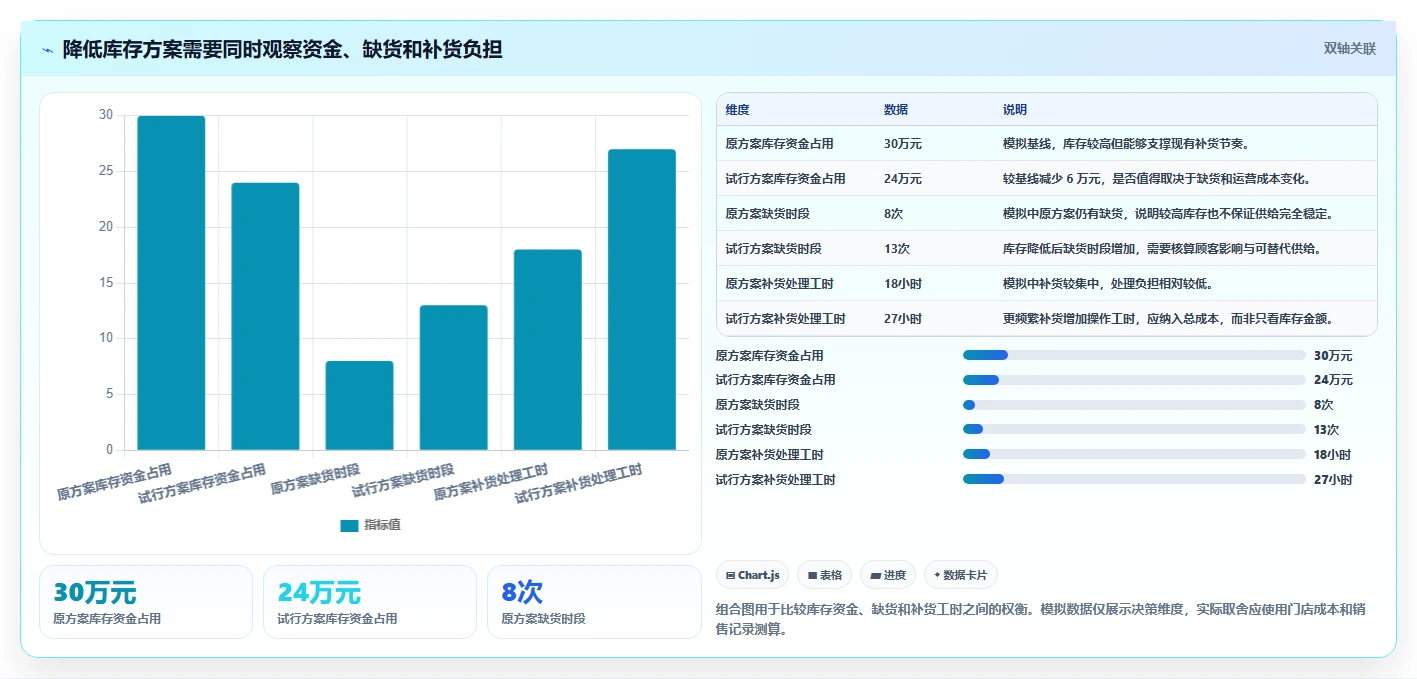The height and width of the screenshot is (679, 1417).
Task: Click the 原方案补货处理工时 bar in the chart
Action: pos(548,350)
